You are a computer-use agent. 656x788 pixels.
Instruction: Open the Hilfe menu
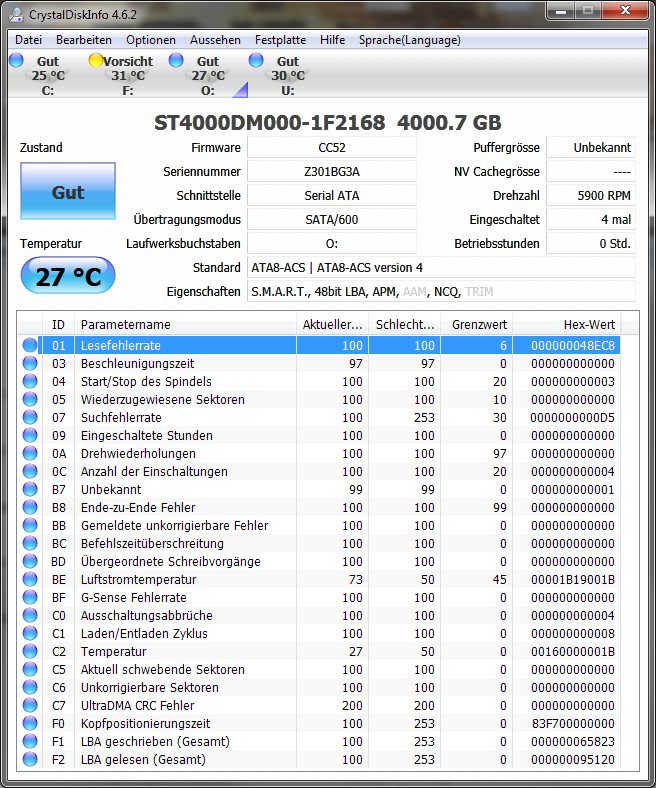click(x=332, y=40)
